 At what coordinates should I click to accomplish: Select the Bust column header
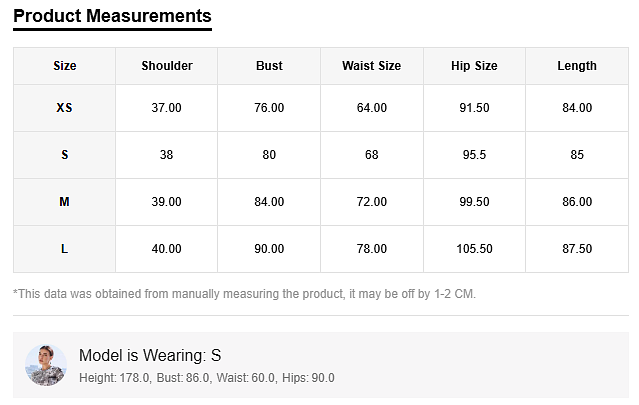[x=269, y=66]
